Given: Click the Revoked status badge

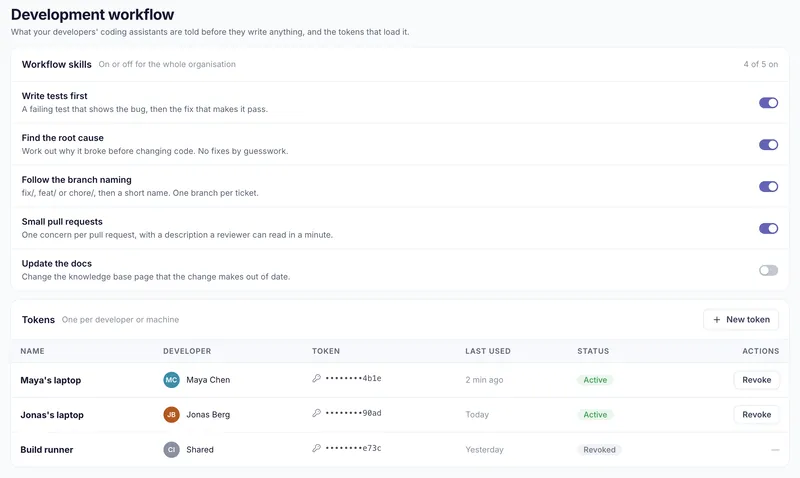Looking at the screenshot, I should tap(599, 449).
